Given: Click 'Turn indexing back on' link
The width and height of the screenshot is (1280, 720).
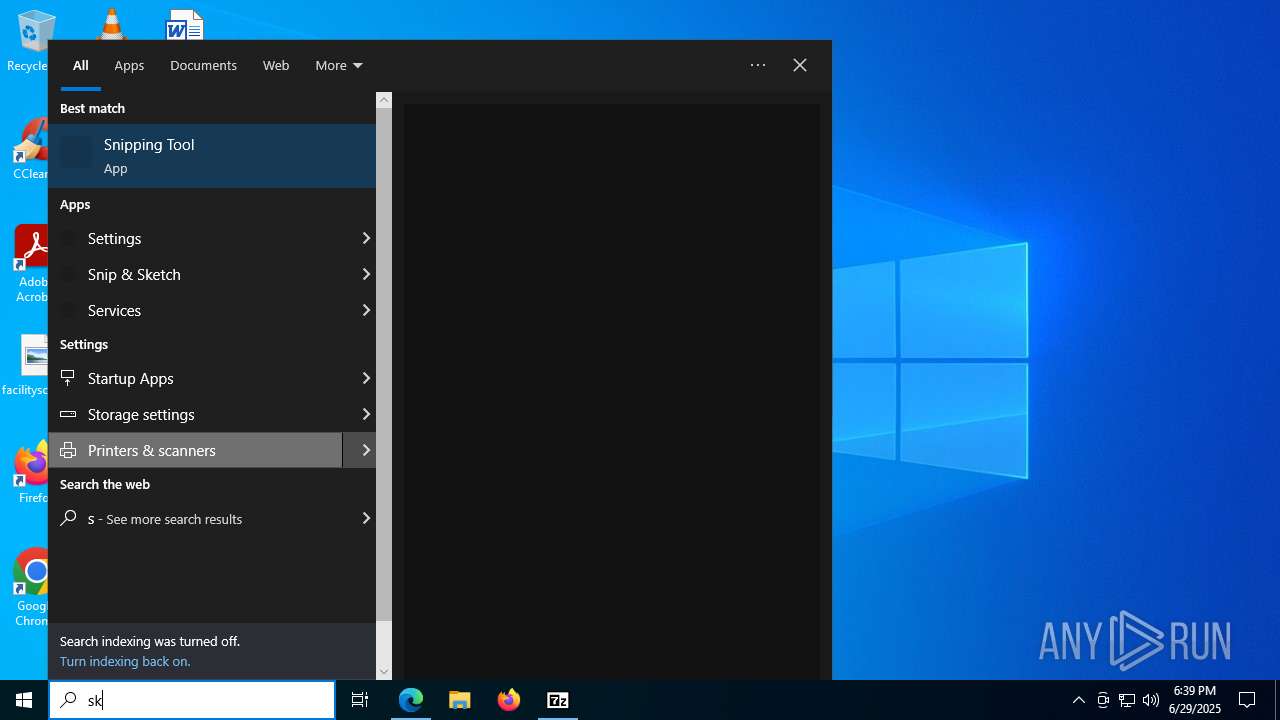Looking at the screenshot, I should pyautogui.click(x=125, y=661).
